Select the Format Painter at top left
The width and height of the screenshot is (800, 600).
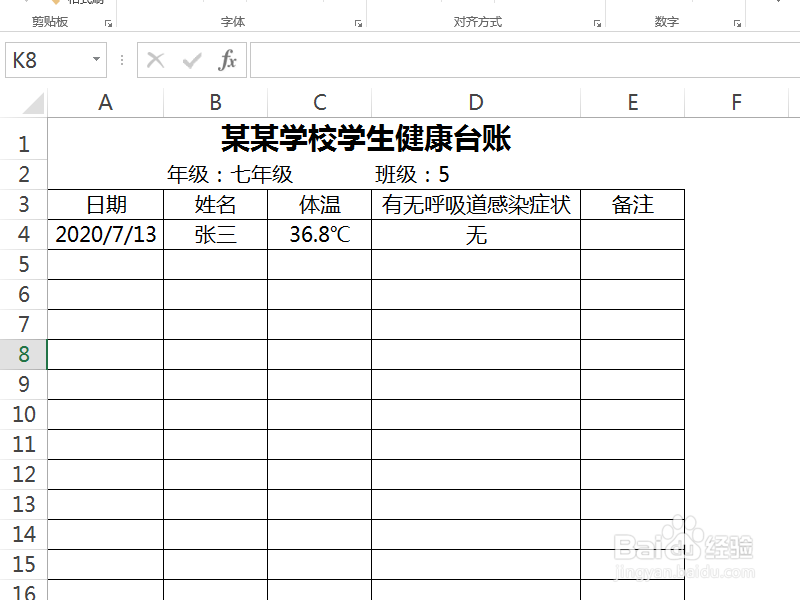click(77, 2)
